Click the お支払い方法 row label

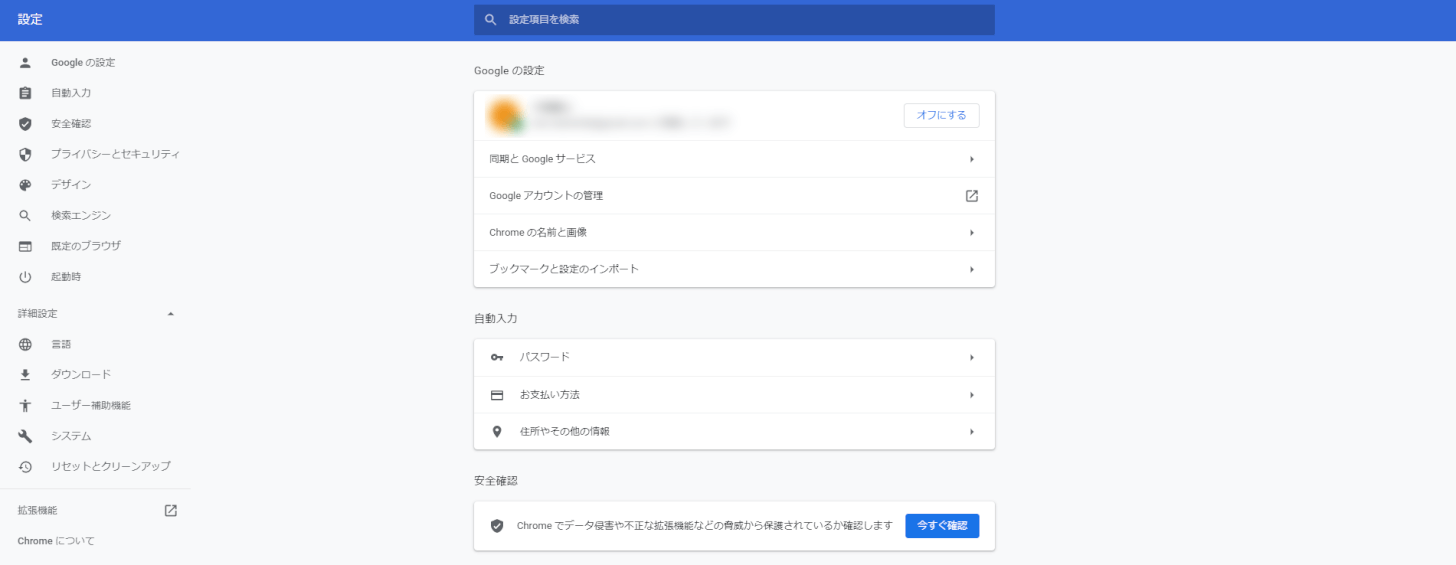(549, 395)
